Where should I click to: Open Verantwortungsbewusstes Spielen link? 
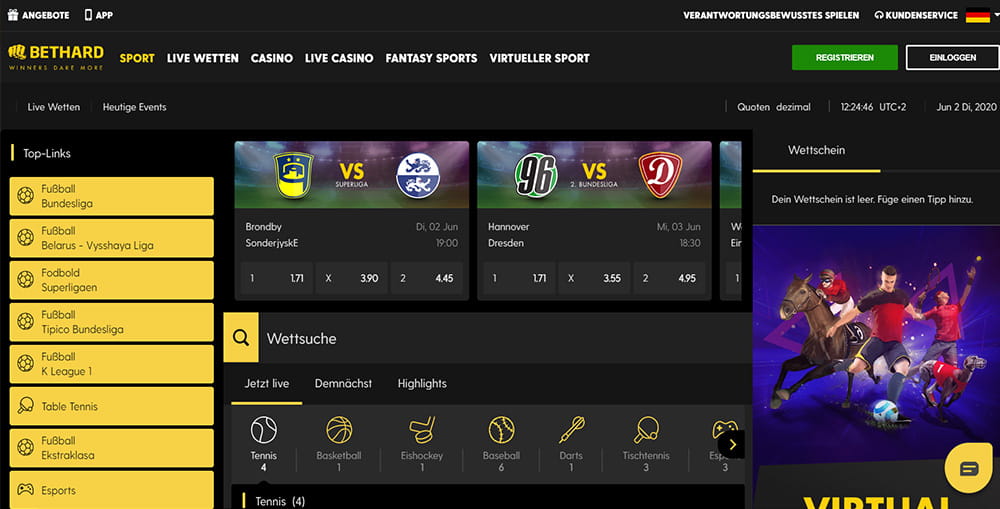point(771,15)
